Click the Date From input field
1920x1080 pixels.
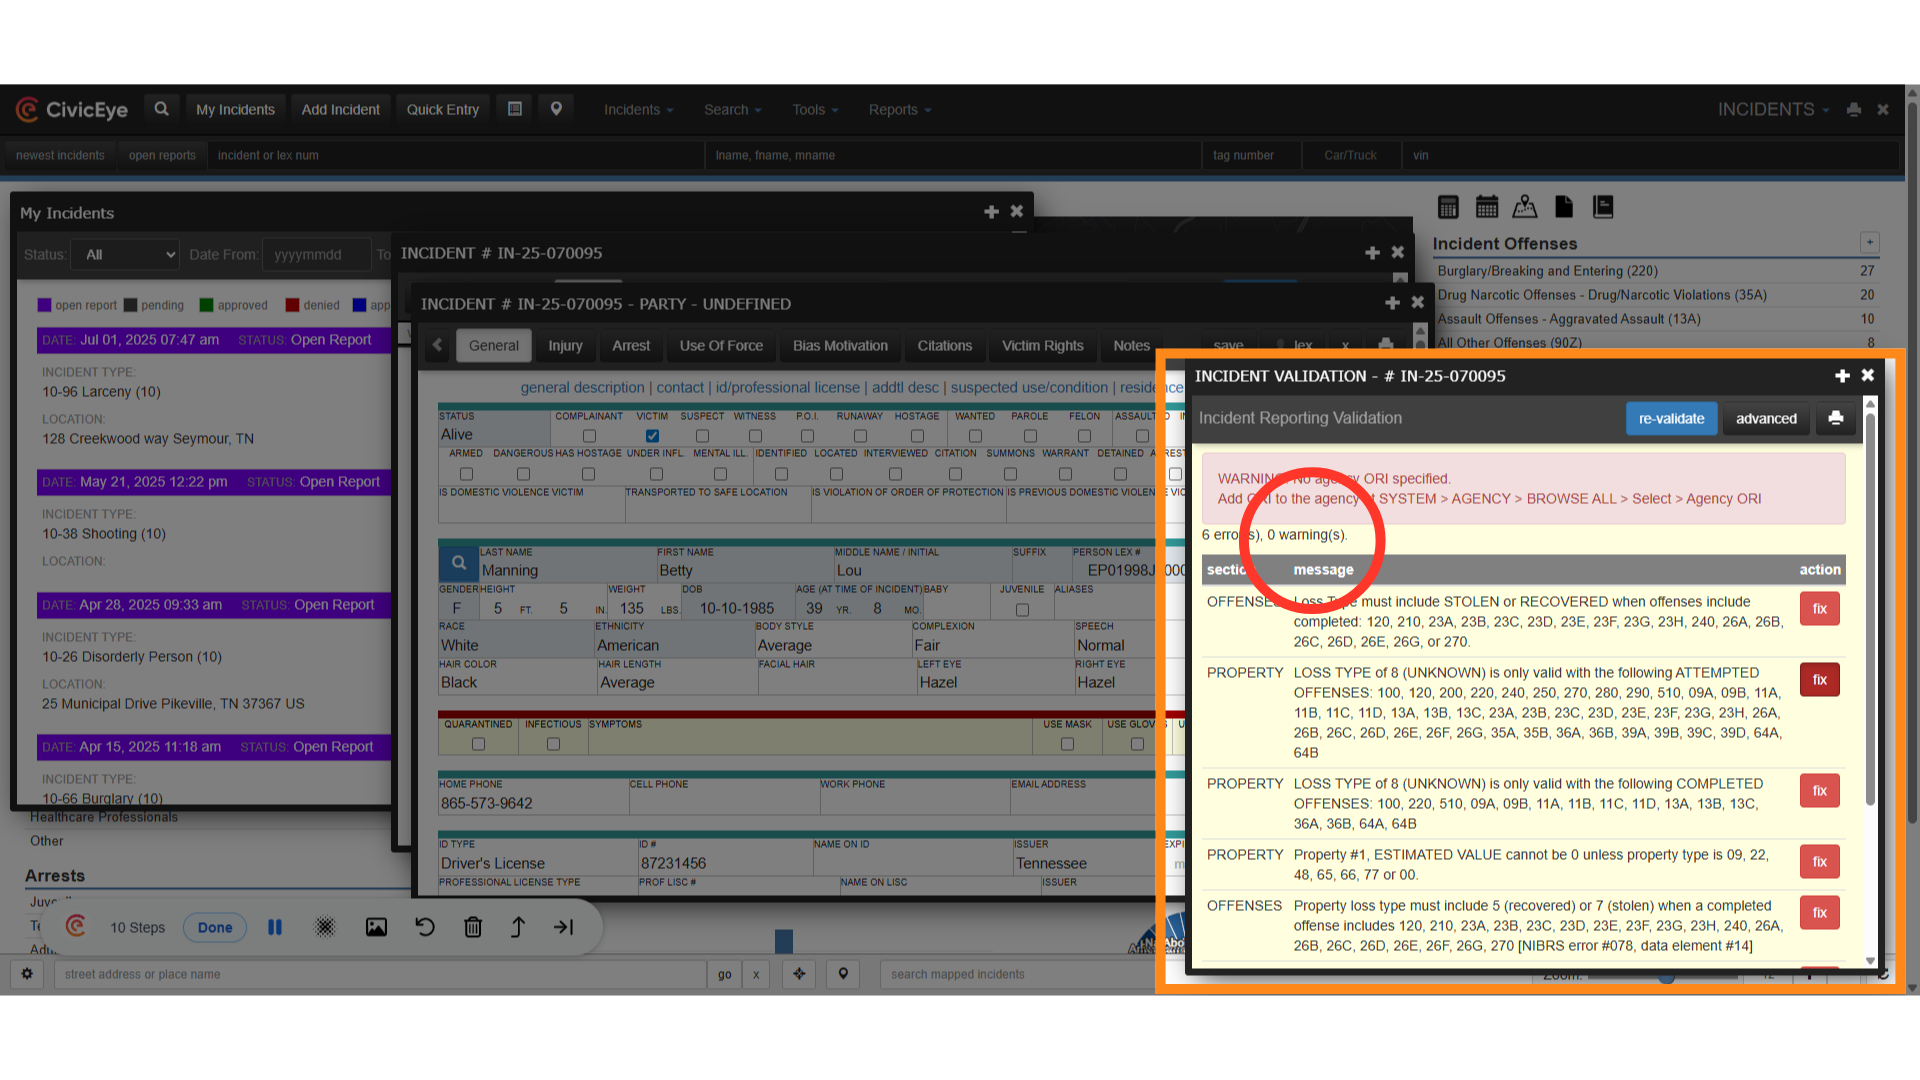tap(316, 255)
